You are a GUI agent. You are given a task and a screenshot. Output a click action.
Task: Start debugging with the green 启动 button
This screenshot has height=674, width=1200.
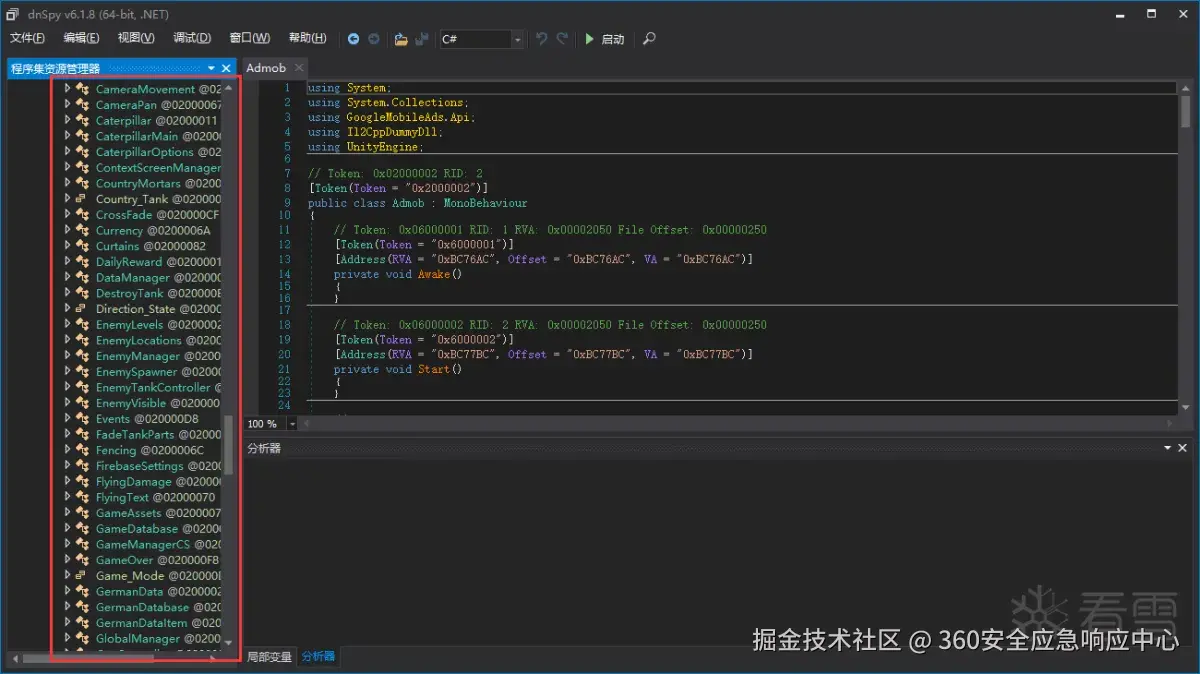pyautogui.click(x=604, y=39)
